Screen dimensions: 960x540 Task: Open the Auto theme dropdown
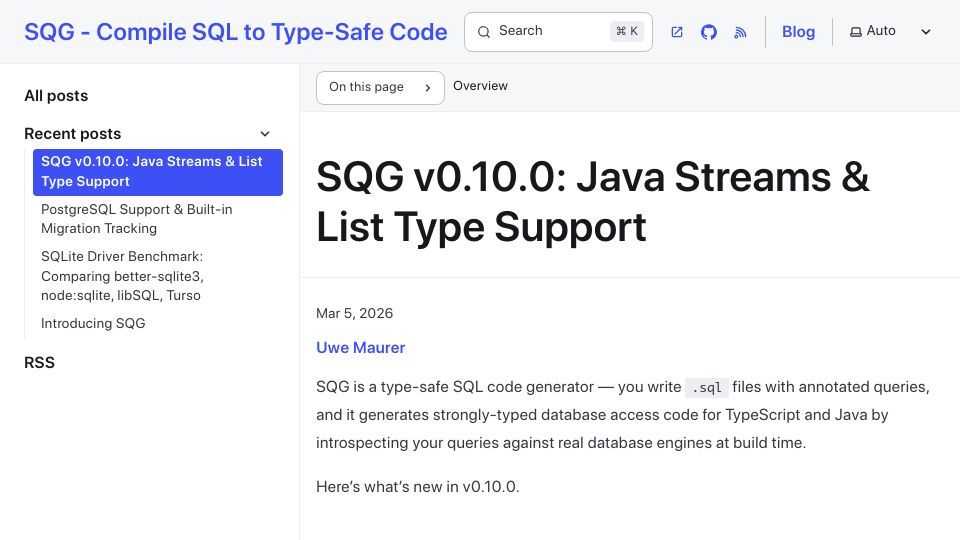tap(890, 31)
